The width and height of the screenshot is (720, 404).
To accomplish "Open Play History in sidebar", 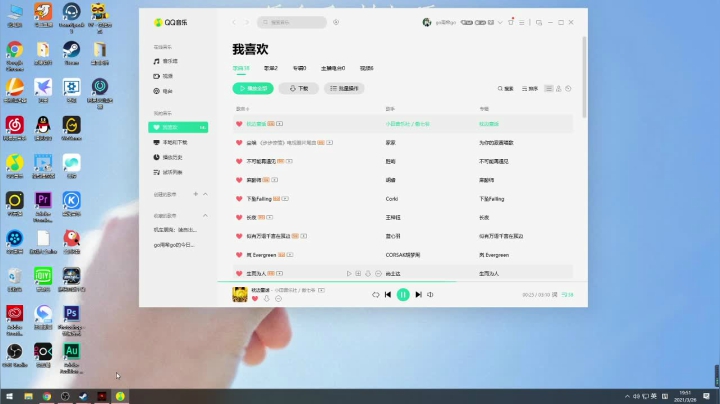I will [x=168, y=157].
